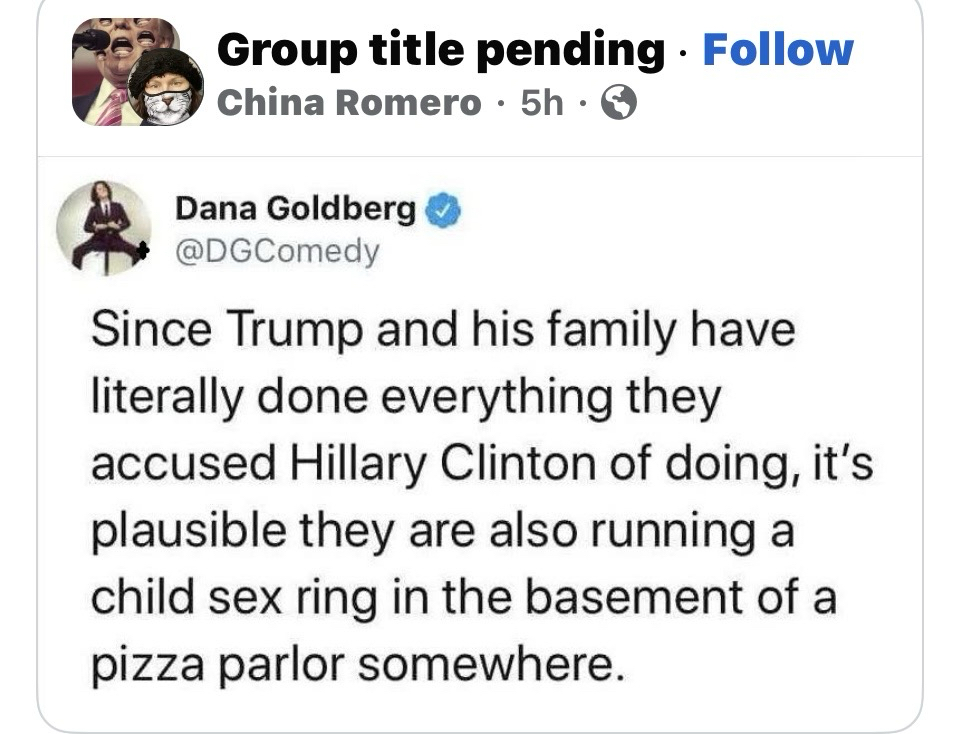Click the 'literally done everything they' line
Screen dimensions: 960x734
[x=406, y=397]
